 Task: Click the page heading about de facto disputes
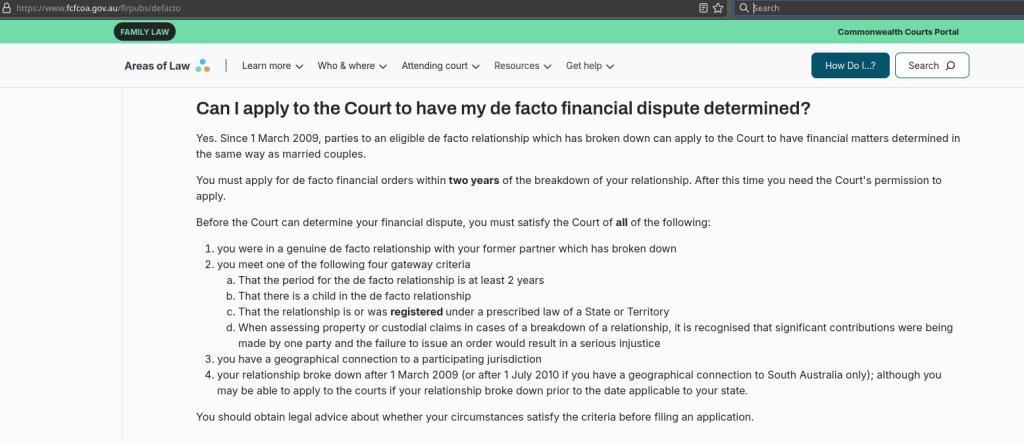503,108
